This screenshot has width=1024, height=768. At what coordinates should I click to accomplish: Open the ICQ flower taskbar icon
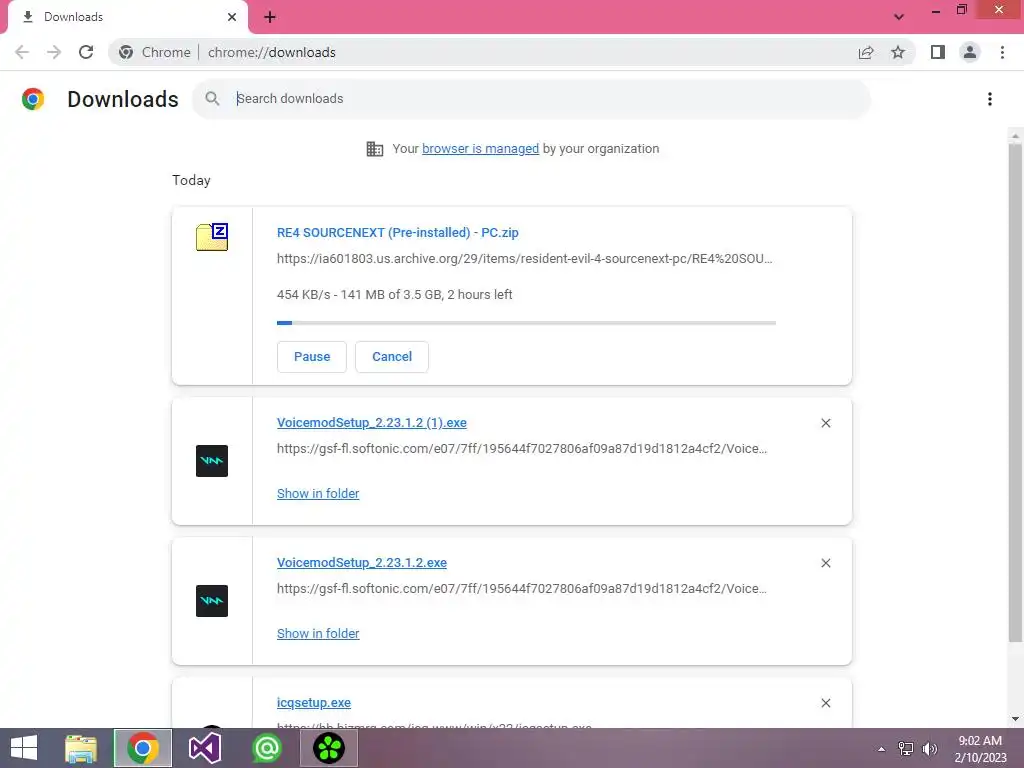coord(328,748)
